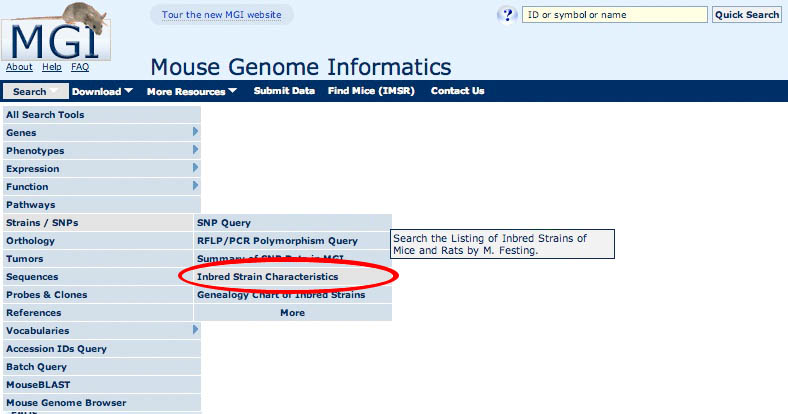This screenshot has width=788, height=414.
Task: Go to Find Mice (IMSR)
Action: [x=371, y=91]
